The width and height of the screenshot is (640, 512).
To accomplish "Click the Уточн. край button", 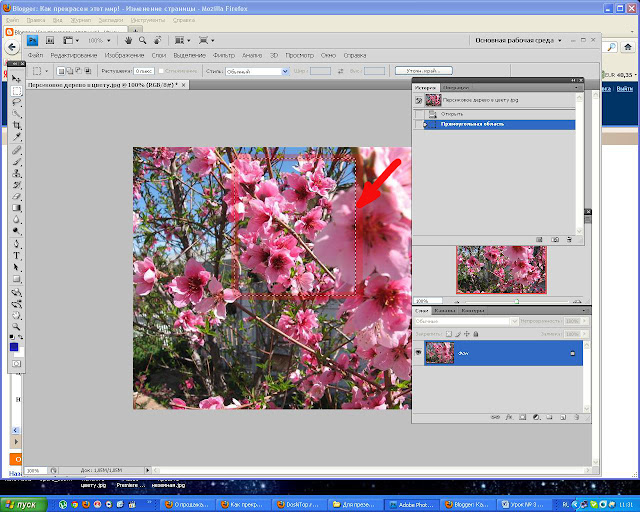I will tap(423, 71).
